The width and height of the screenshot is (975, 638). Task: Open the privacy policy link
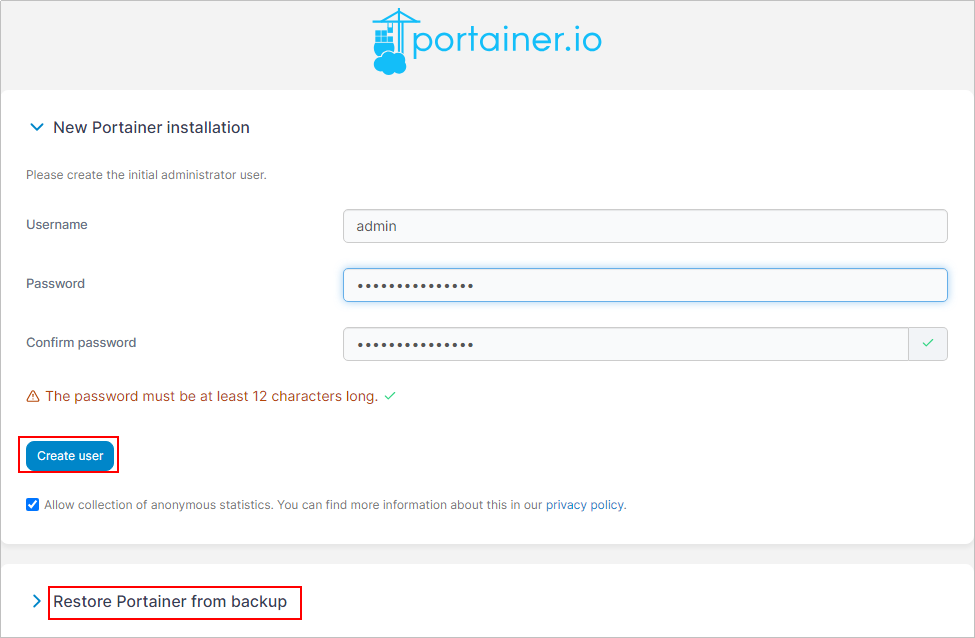[x=585, y=505]
